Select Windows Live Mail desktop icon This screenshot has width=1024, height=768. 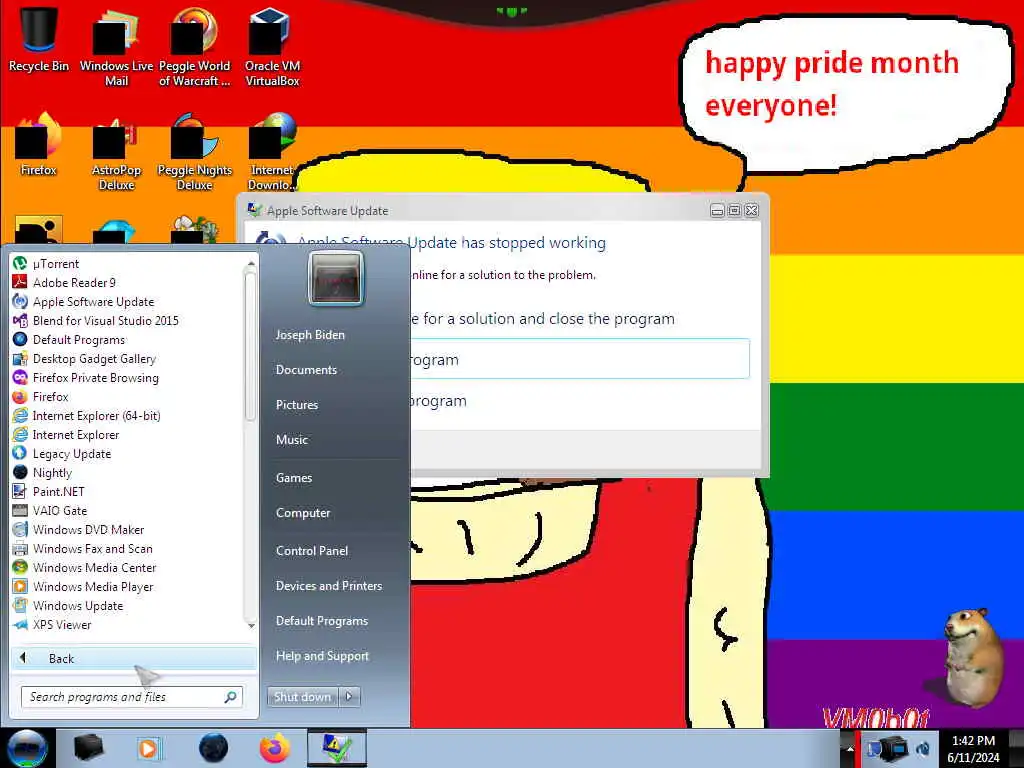116,46
